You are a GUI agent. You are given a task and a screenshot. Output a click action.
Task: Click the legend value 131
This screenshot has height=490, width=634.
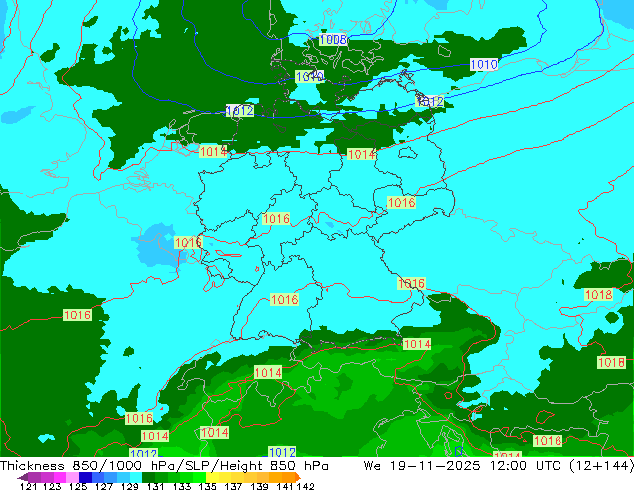tap(156, 486)
